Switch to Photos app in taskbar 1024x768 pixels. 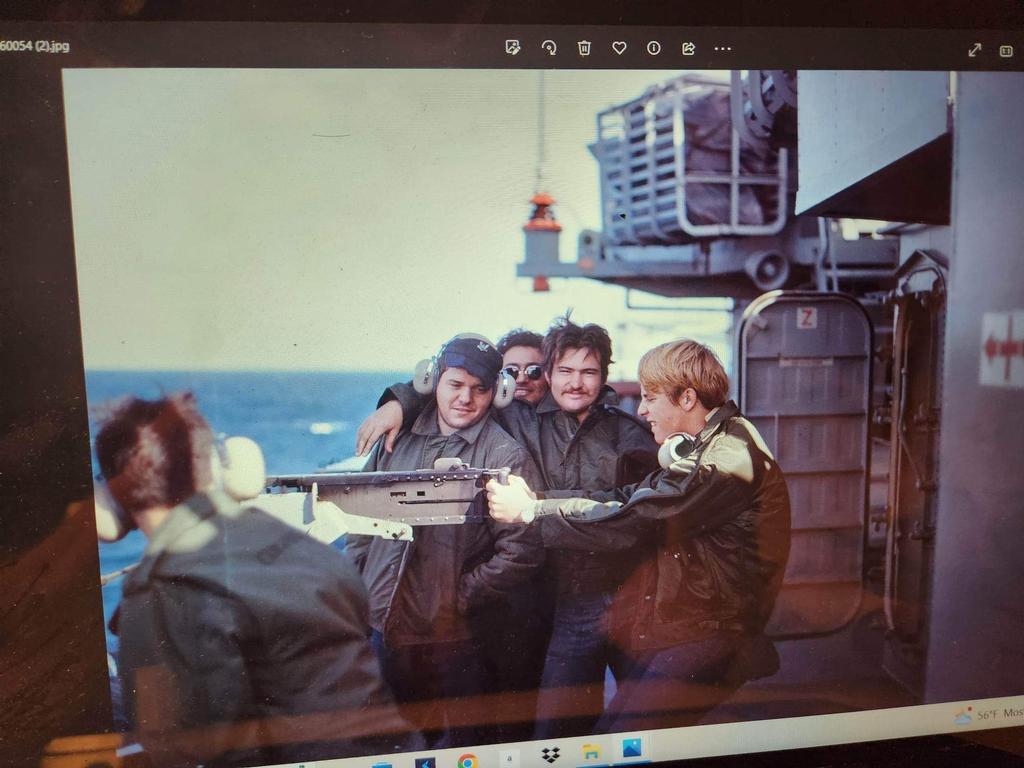[631, 747]
